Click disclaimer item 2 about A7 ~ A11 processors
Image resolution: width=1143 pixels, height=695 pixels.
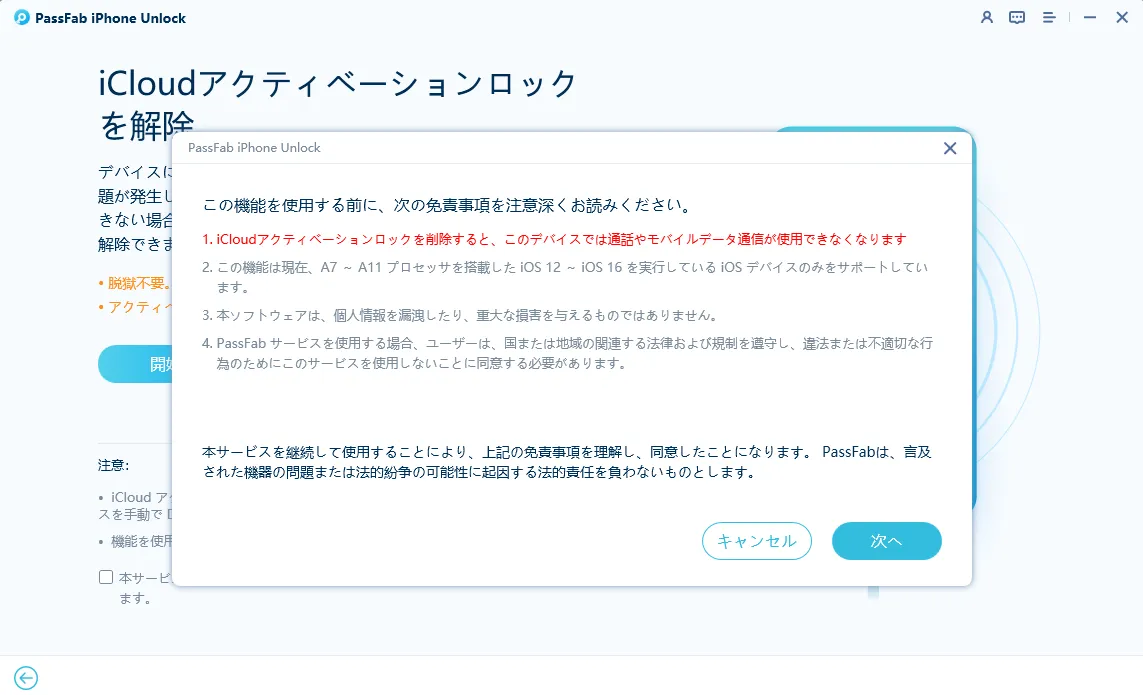565,277
